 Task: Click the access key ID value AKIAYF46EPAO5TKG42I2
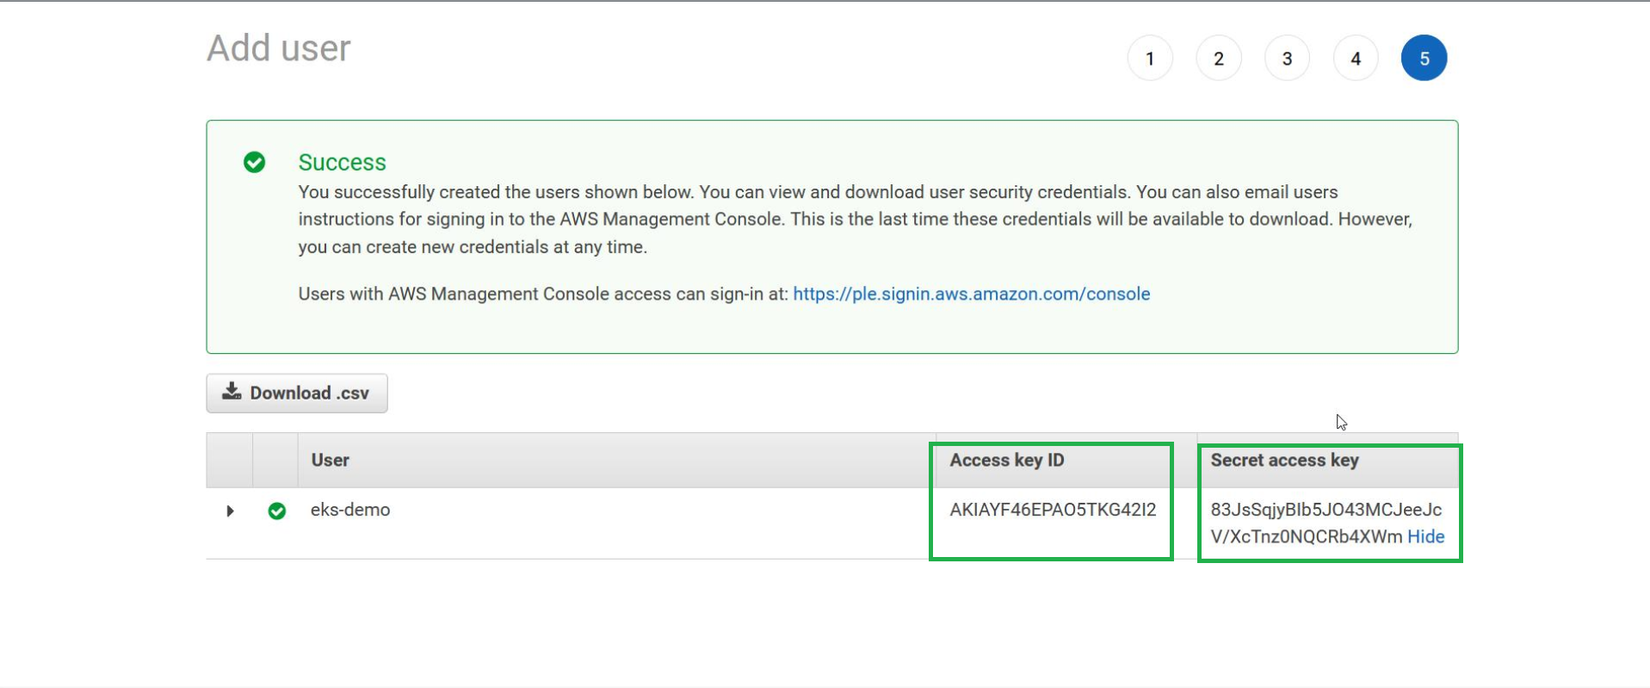[x=1052, y=510]
